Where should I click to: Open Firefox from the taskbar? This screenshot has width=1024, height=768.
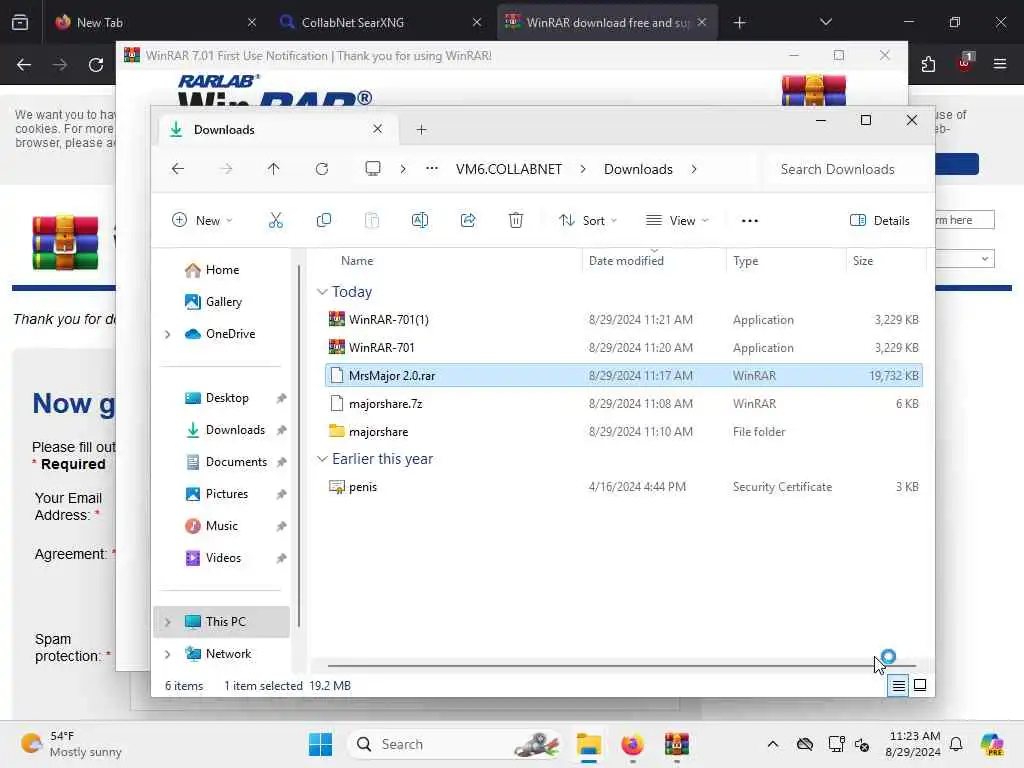coord(632,744)
